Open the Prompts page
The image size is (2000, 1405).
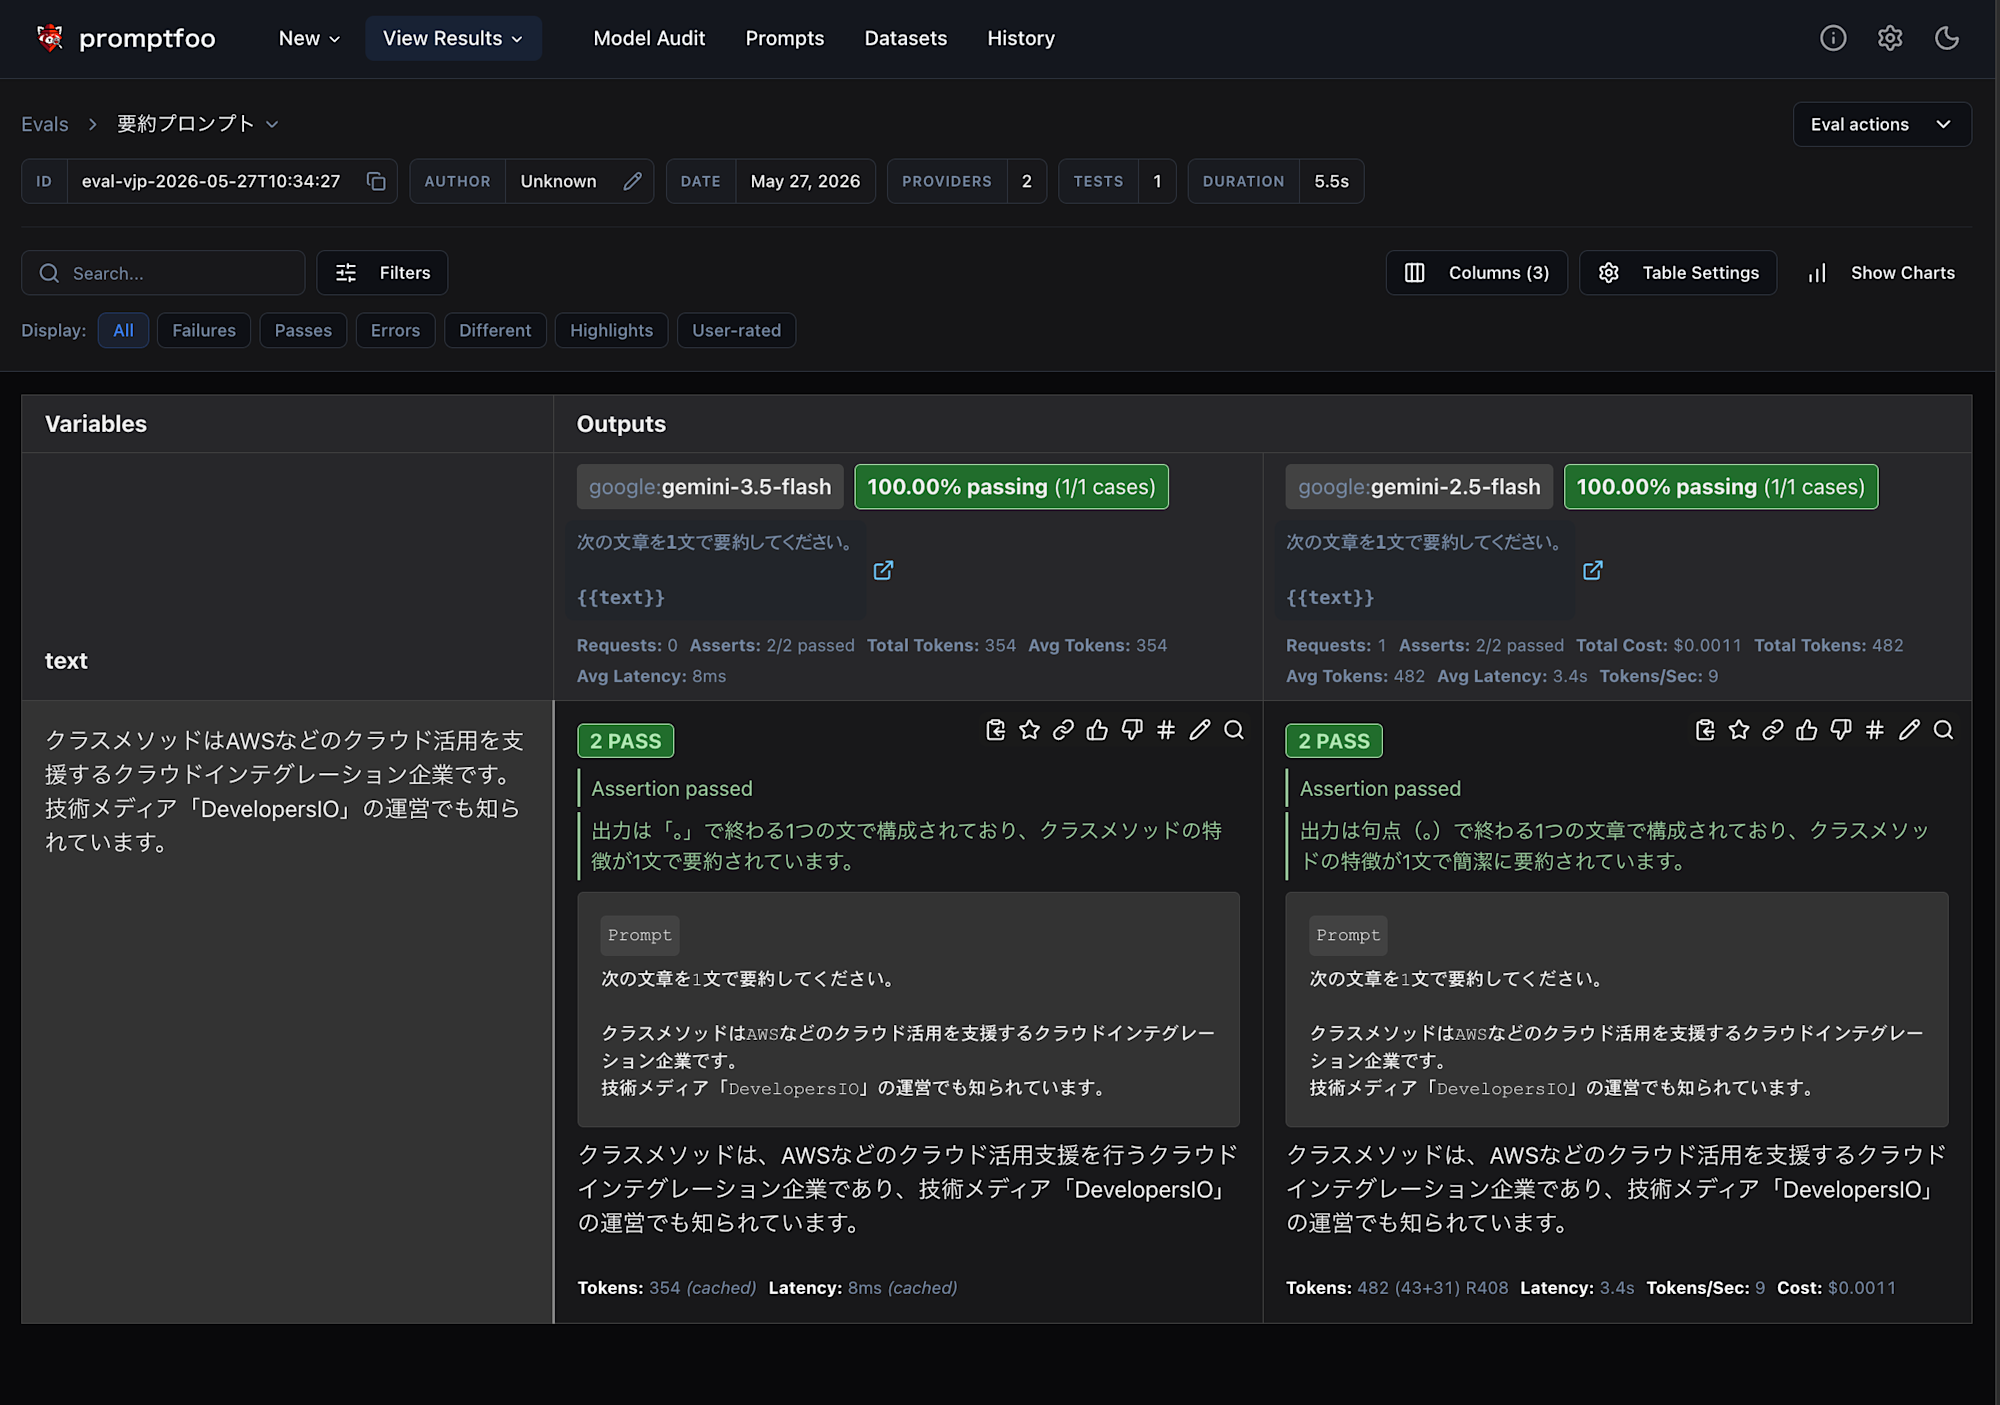click(785, 38)
